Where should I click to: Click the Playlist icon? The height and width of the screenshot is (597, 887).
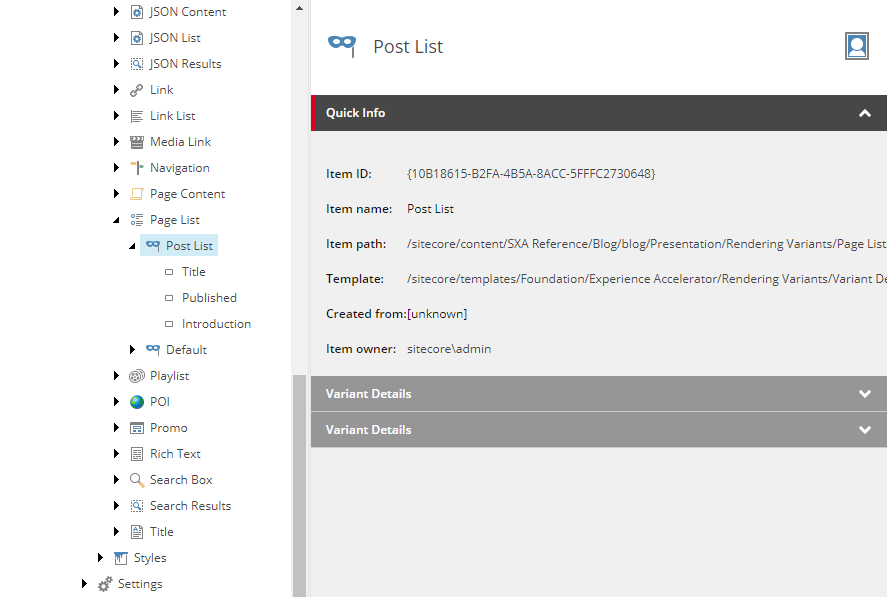tap(137, 376)
